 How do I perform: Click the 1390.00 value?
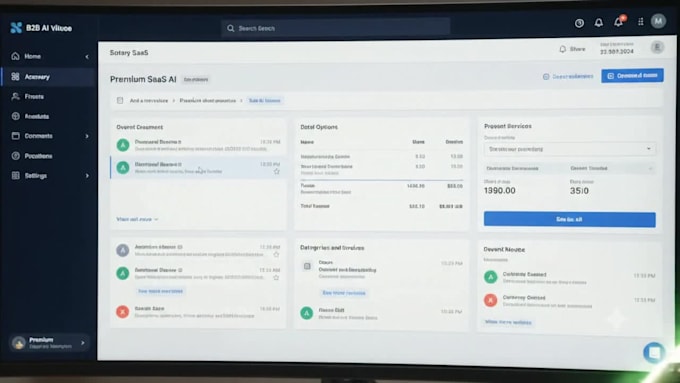tap(500, 191)
